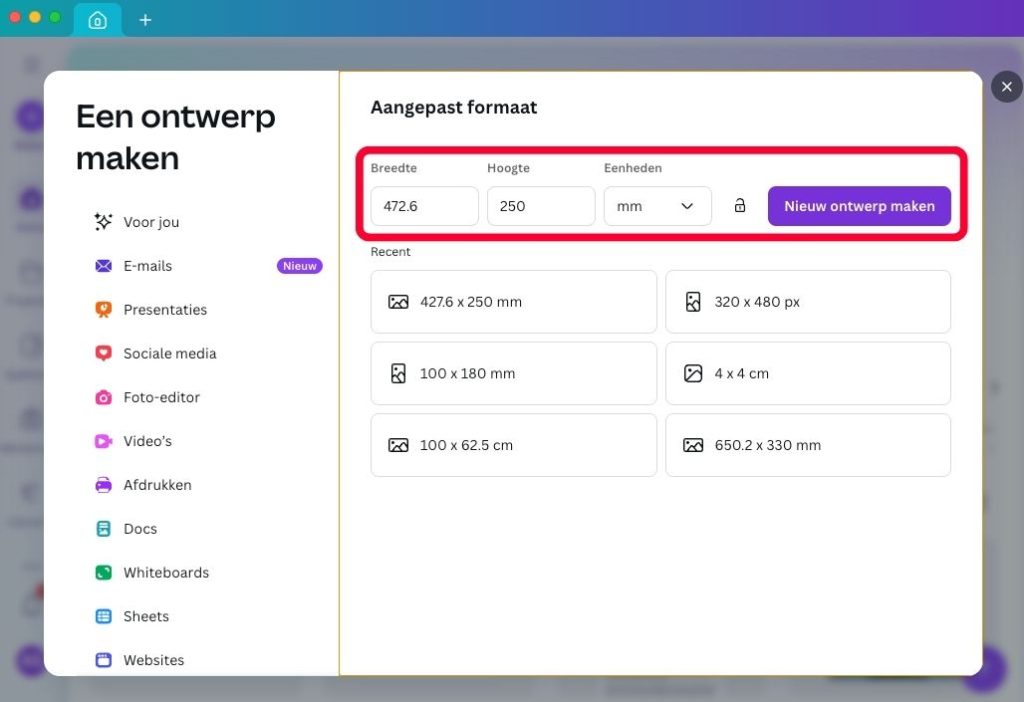Close the dialog with the X button
Viewport: 1024px width, 702px height.
tap(1006, 87)
